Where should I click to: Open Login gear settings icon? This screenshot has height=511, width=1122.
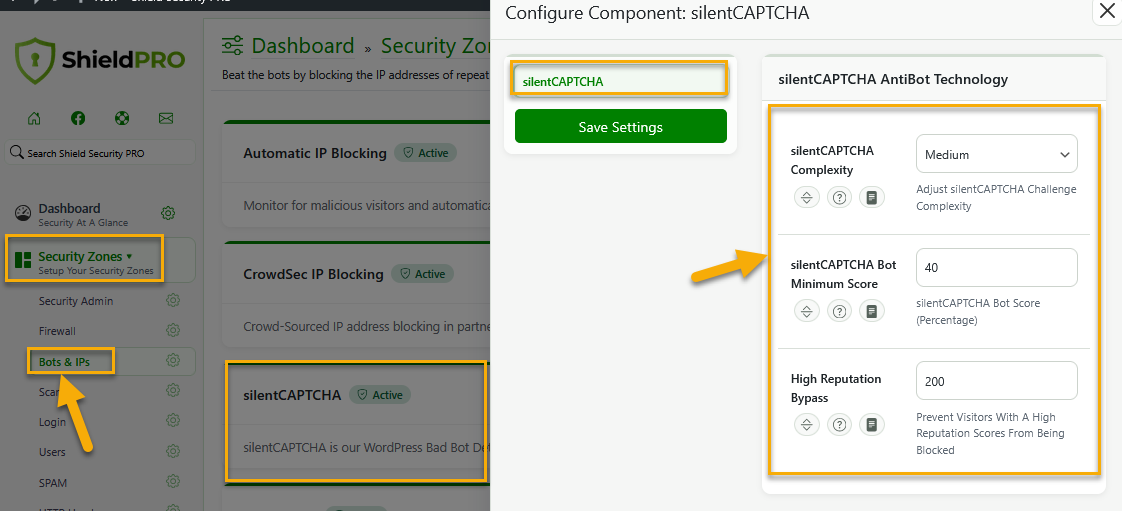click(x=172, y=421)
